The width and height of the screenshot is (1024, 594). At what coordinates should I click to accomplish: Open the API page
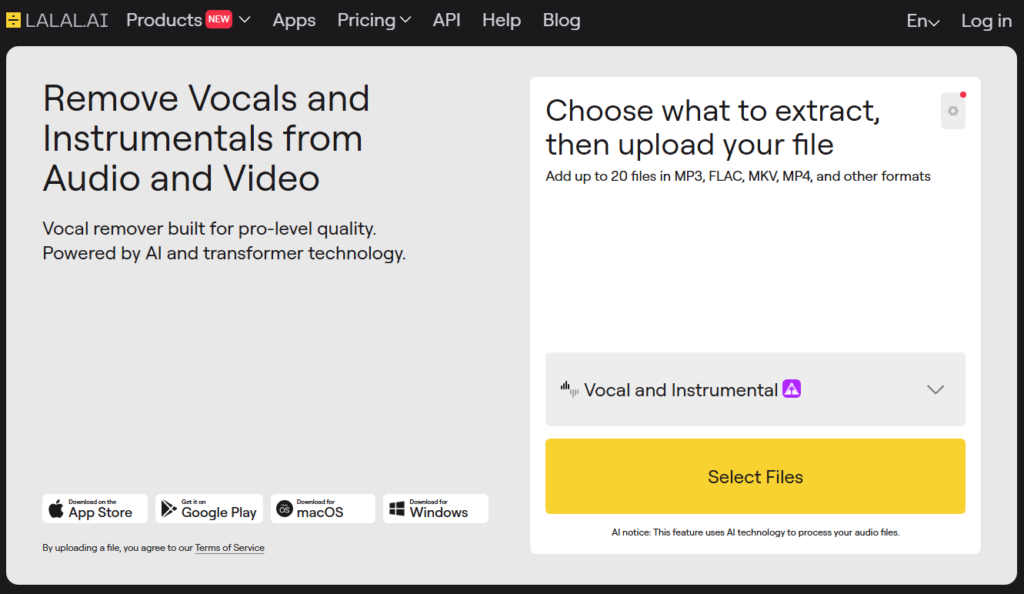tap(447, 20)
